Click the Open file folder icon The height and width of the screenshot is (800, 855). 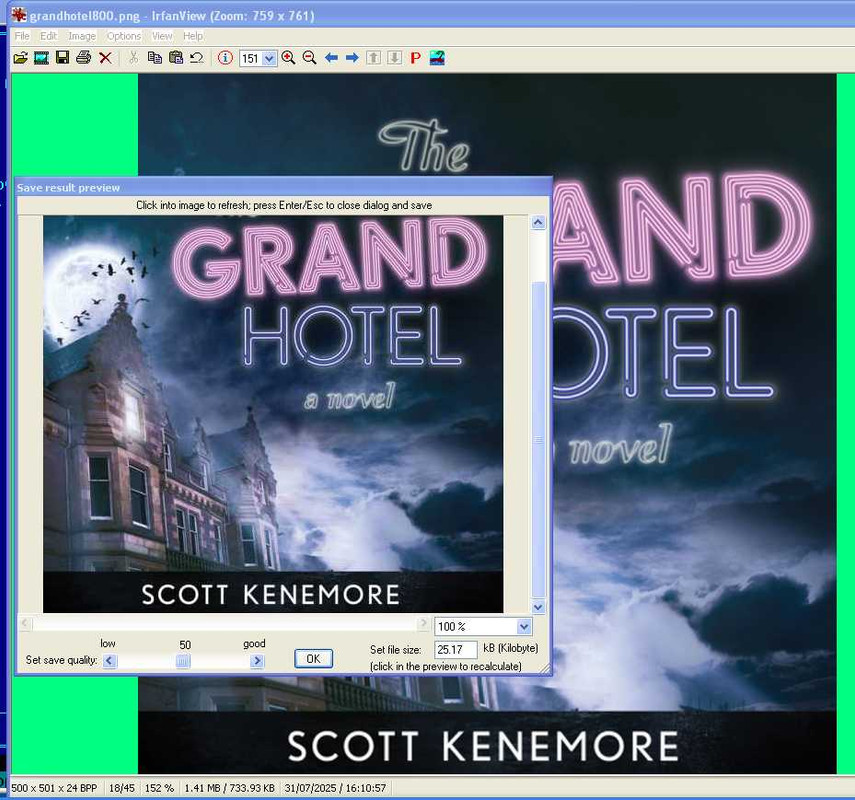(x=20, y=58)
